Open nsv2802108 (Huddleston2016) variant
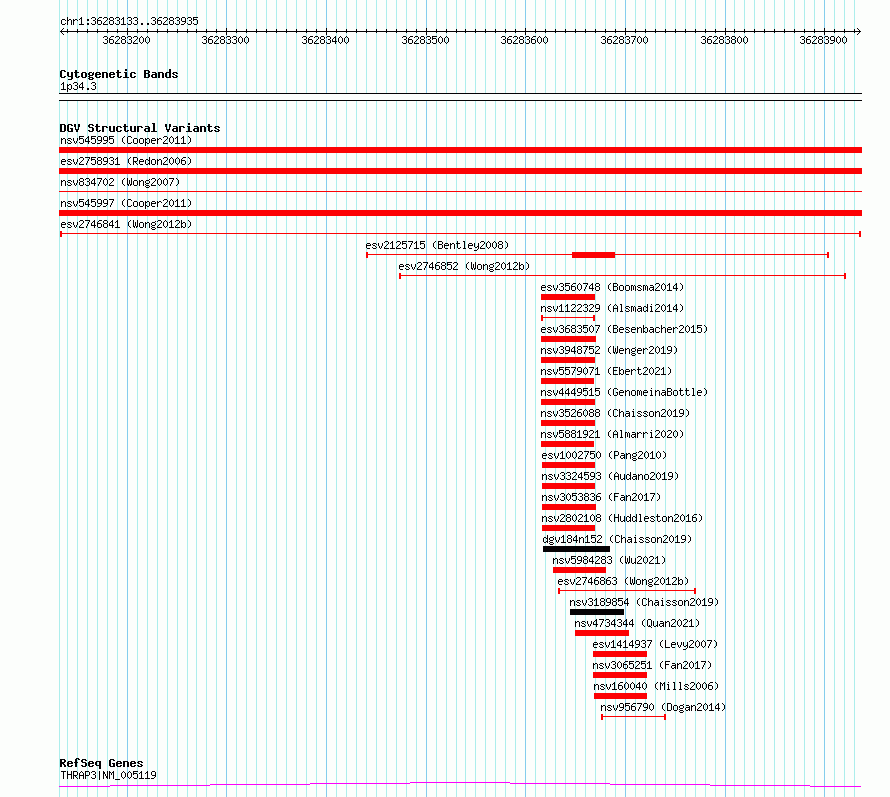890x797 pixels. (x=622, y=518)
